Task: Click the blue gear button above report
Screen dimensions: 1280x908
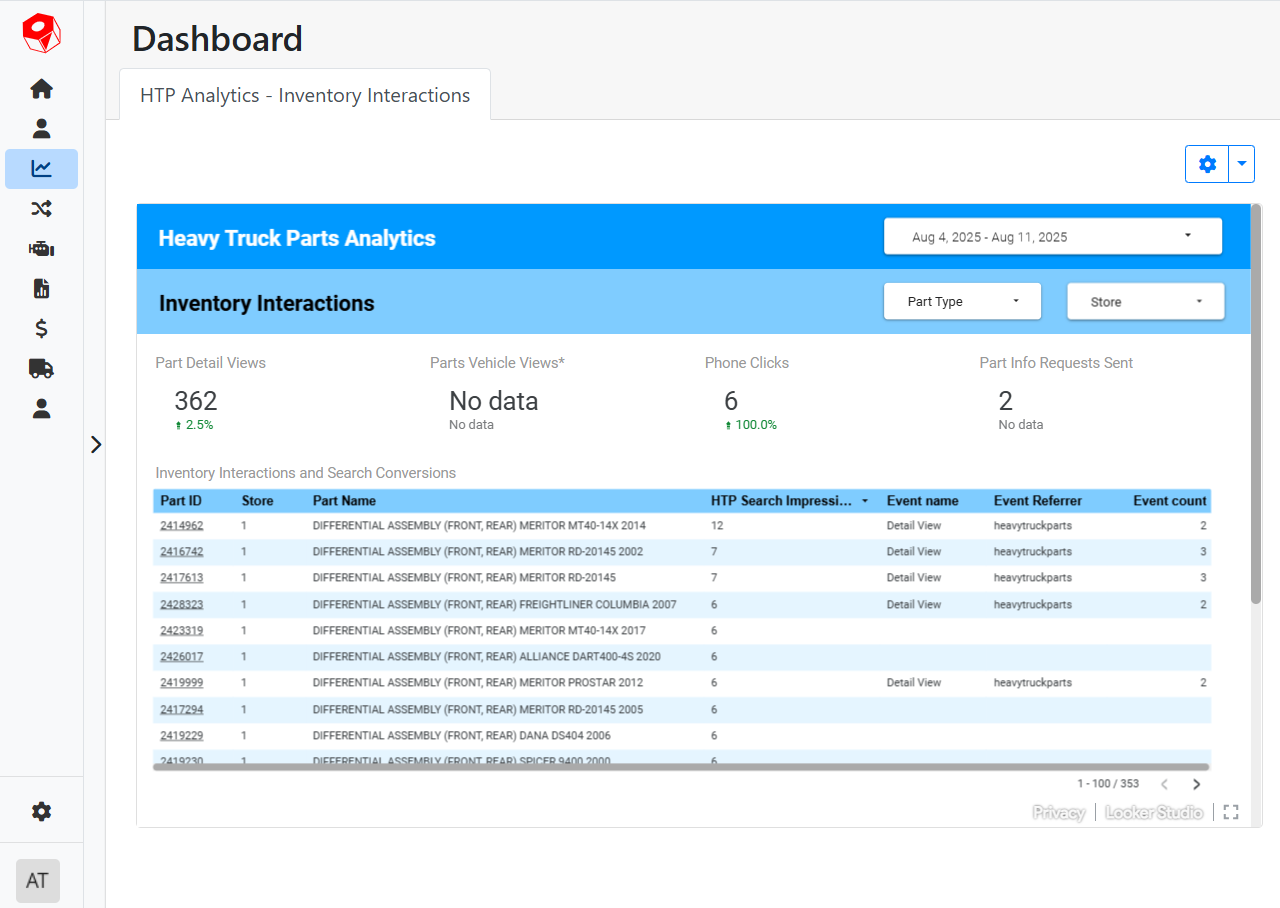Action: tap(1207, 164)
